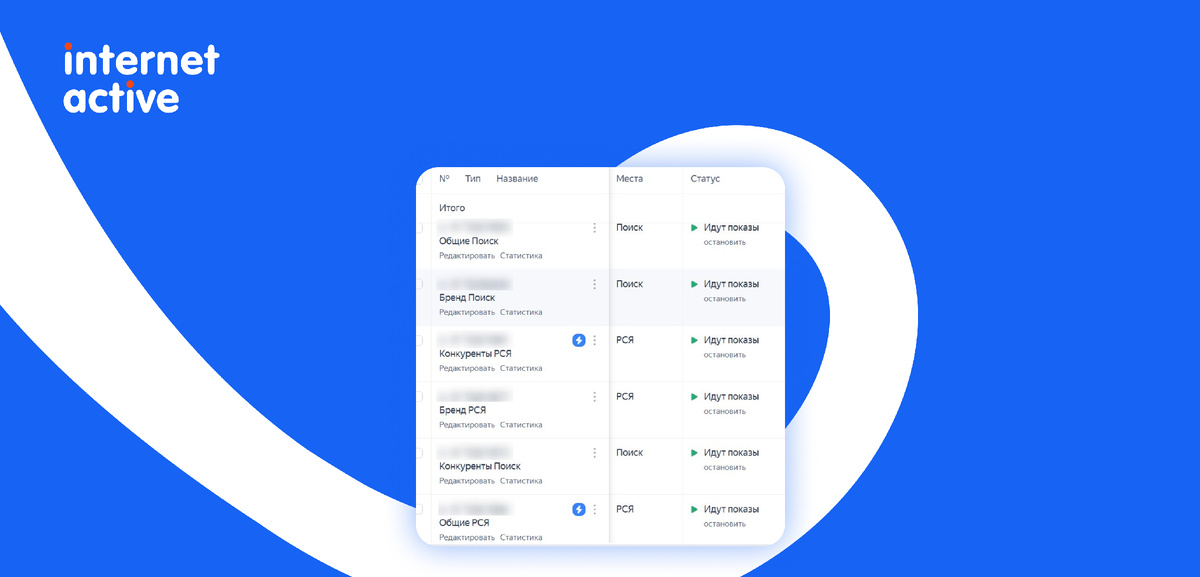Sort by the Тип column header
1200x577 pixels.
[473, 179]
